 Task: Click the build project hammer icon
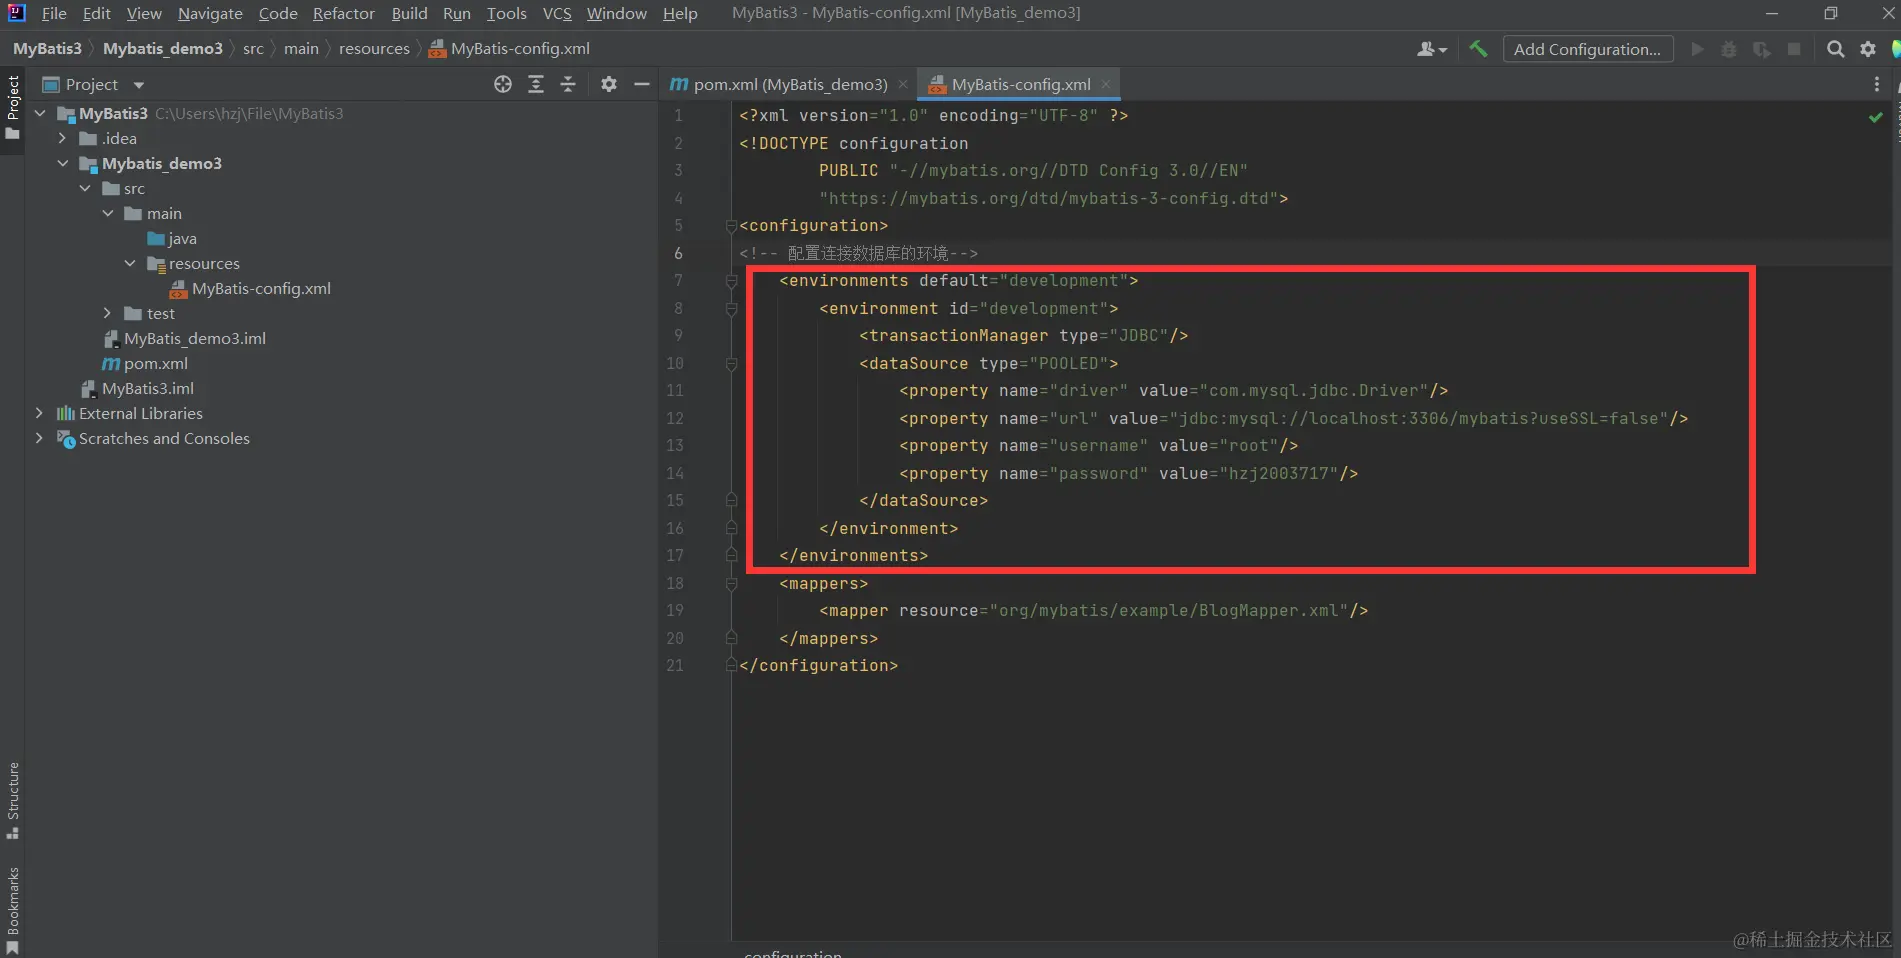click(1478, 48)
